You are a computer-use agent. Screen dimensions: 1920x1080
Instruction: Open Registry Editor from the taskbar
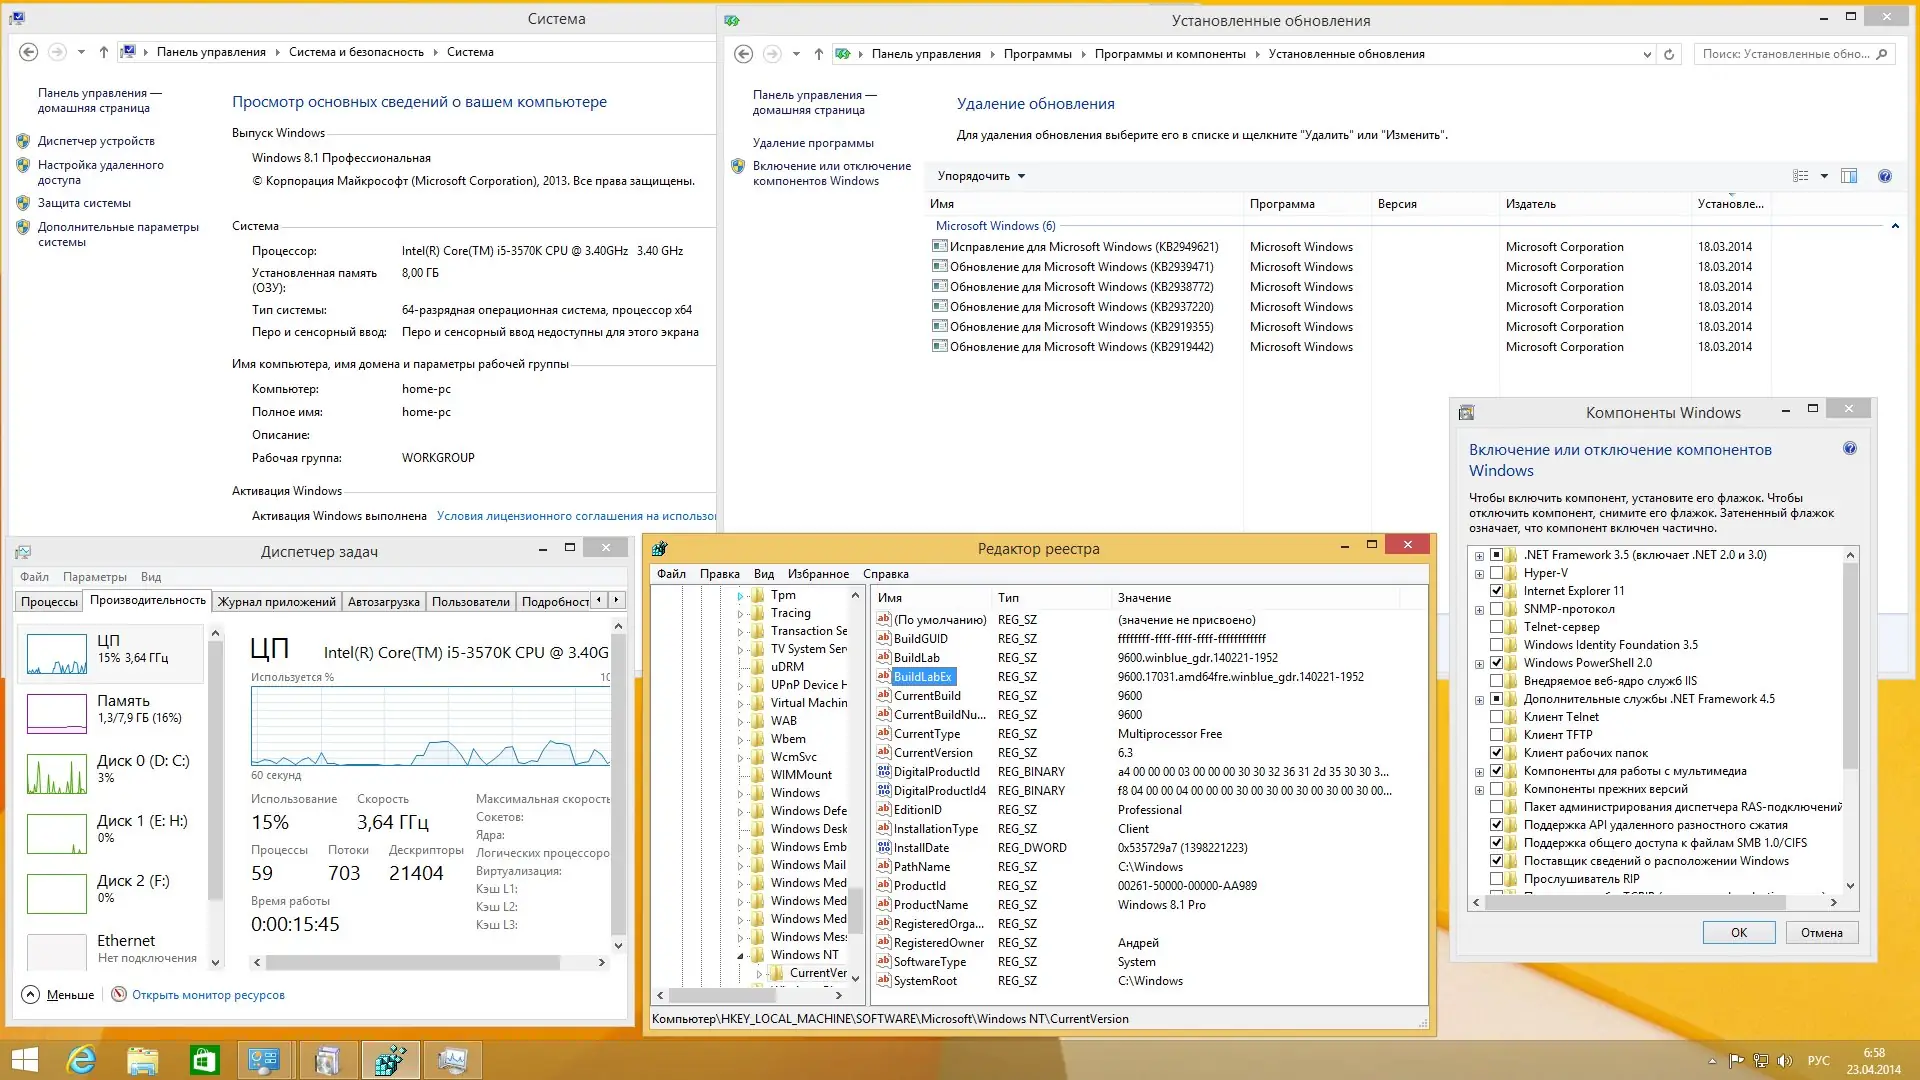390,1060
